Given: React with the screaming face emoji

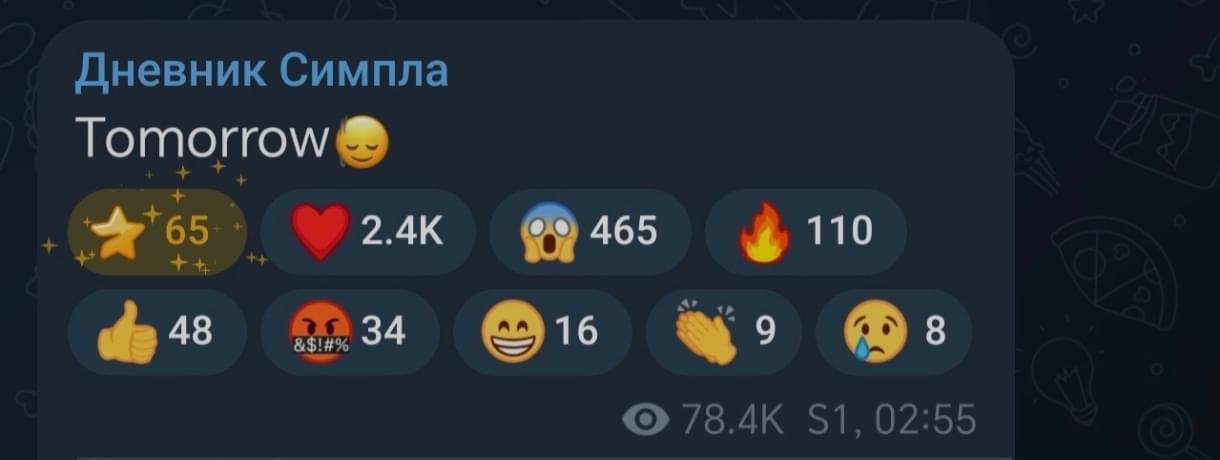Looking at the screenshot, I should pos(548,231).
